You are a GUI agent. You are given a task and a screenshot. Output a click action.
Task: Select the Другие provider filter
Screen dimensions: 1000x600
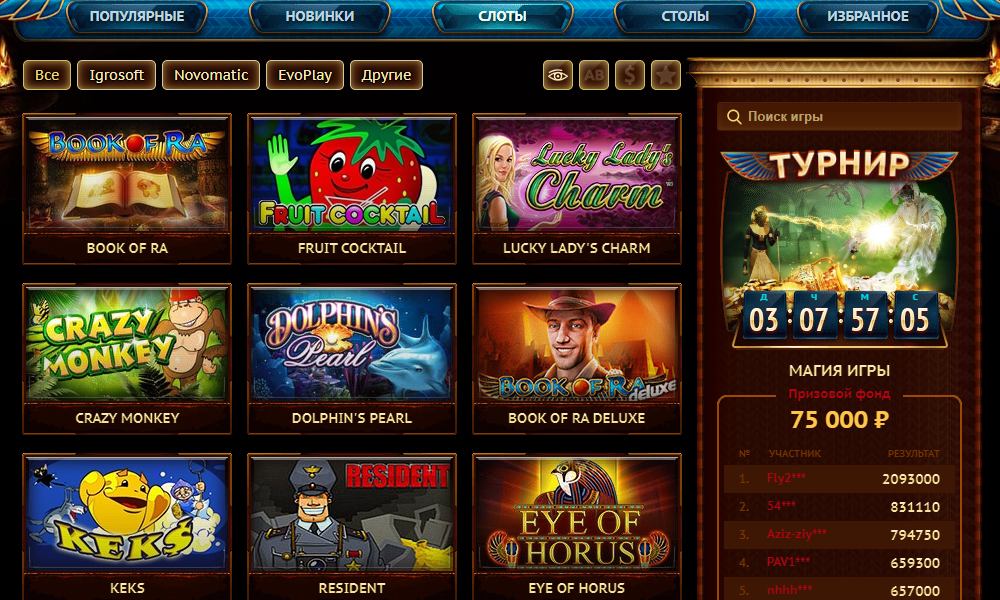point(386,75)
